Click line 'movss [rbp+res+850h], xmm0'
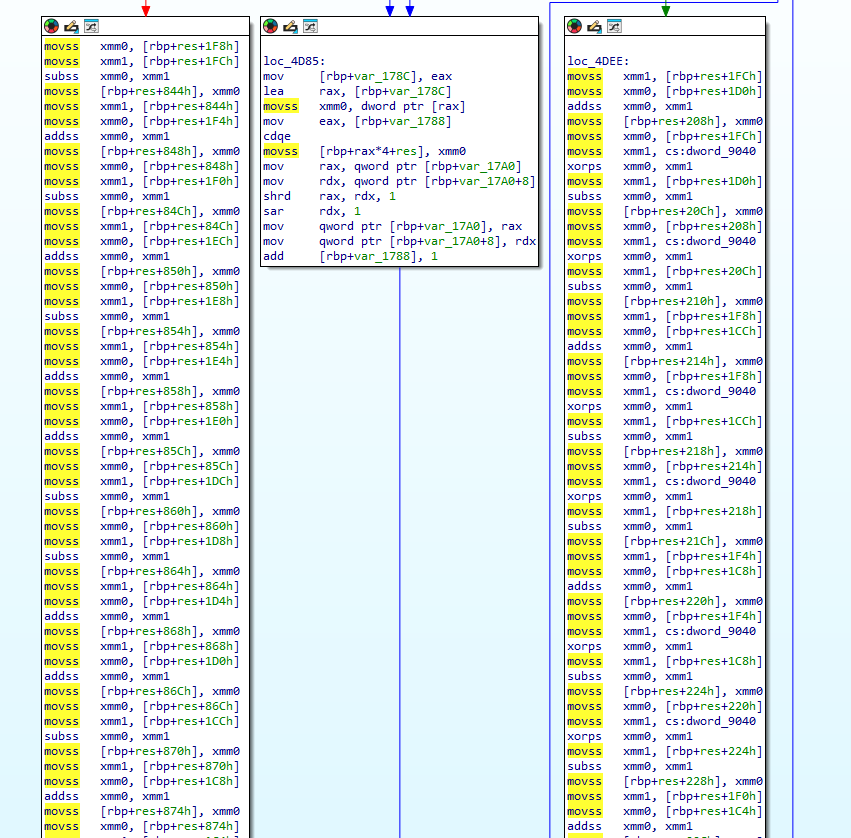Screen dimensions: 851x838 pyautogui.click(x=142, y=271)
